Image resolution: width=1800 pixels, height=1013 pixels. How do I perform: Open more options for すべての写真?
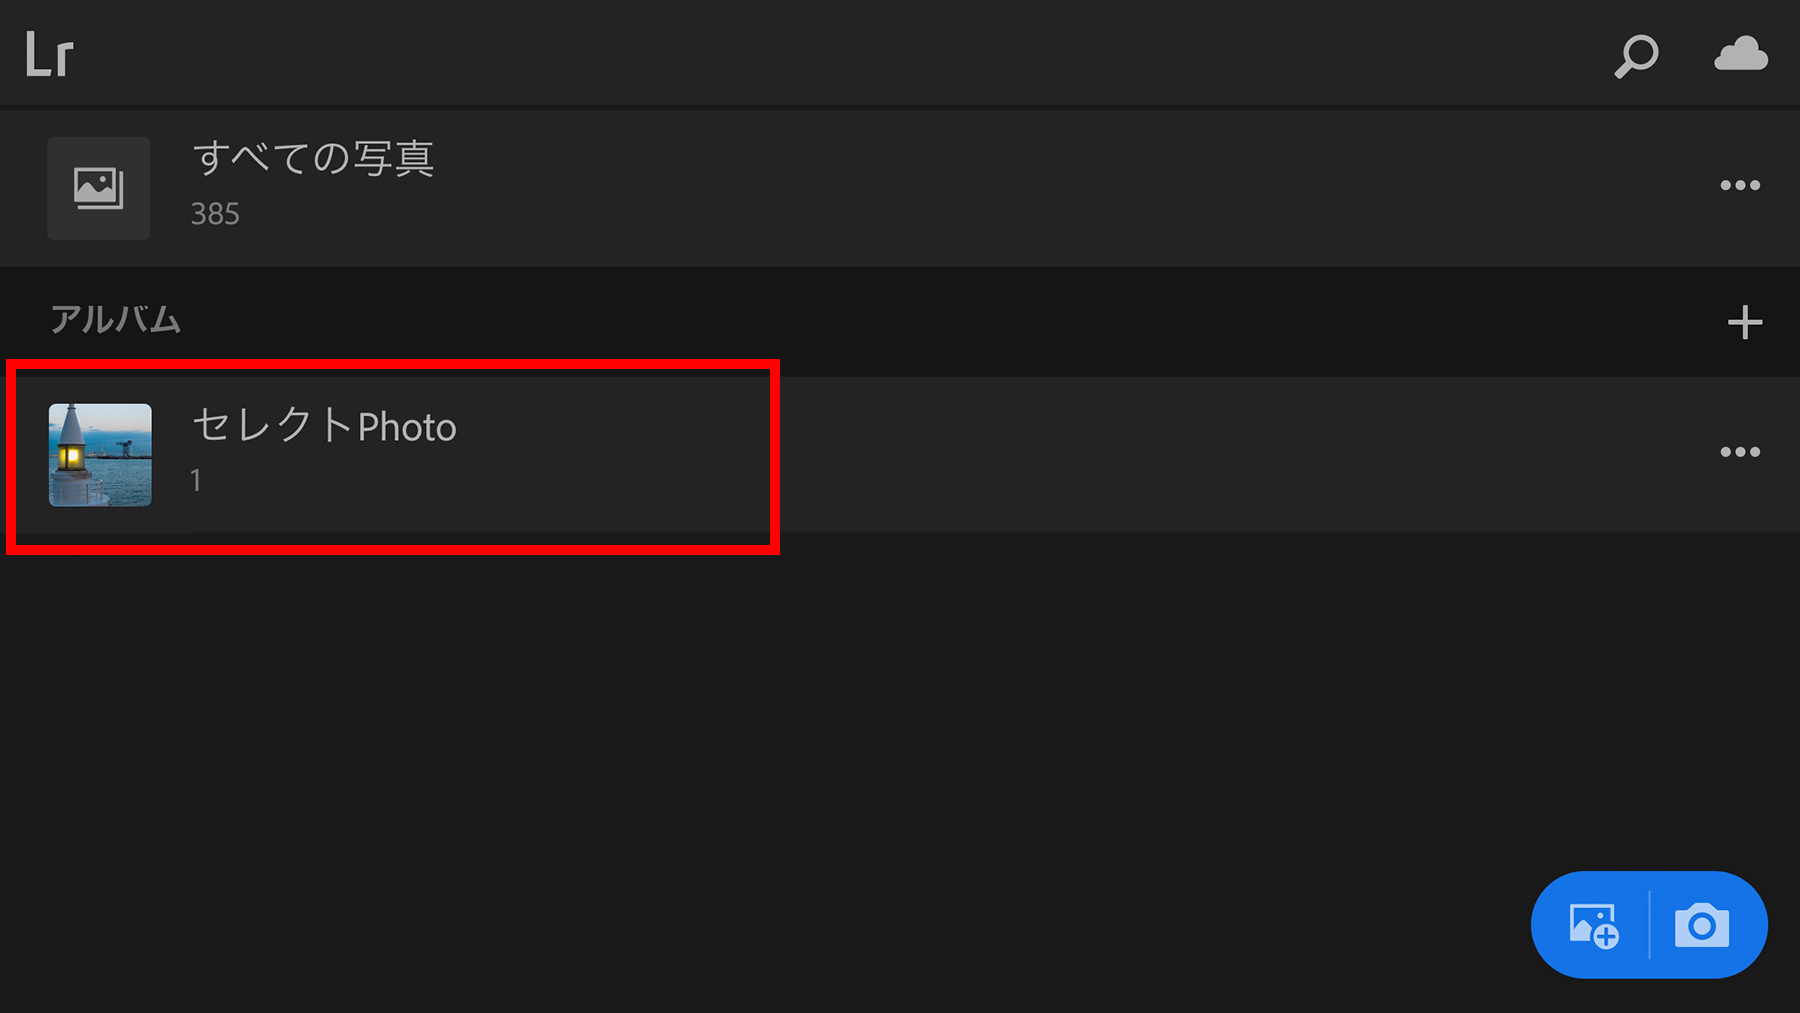1740,186
